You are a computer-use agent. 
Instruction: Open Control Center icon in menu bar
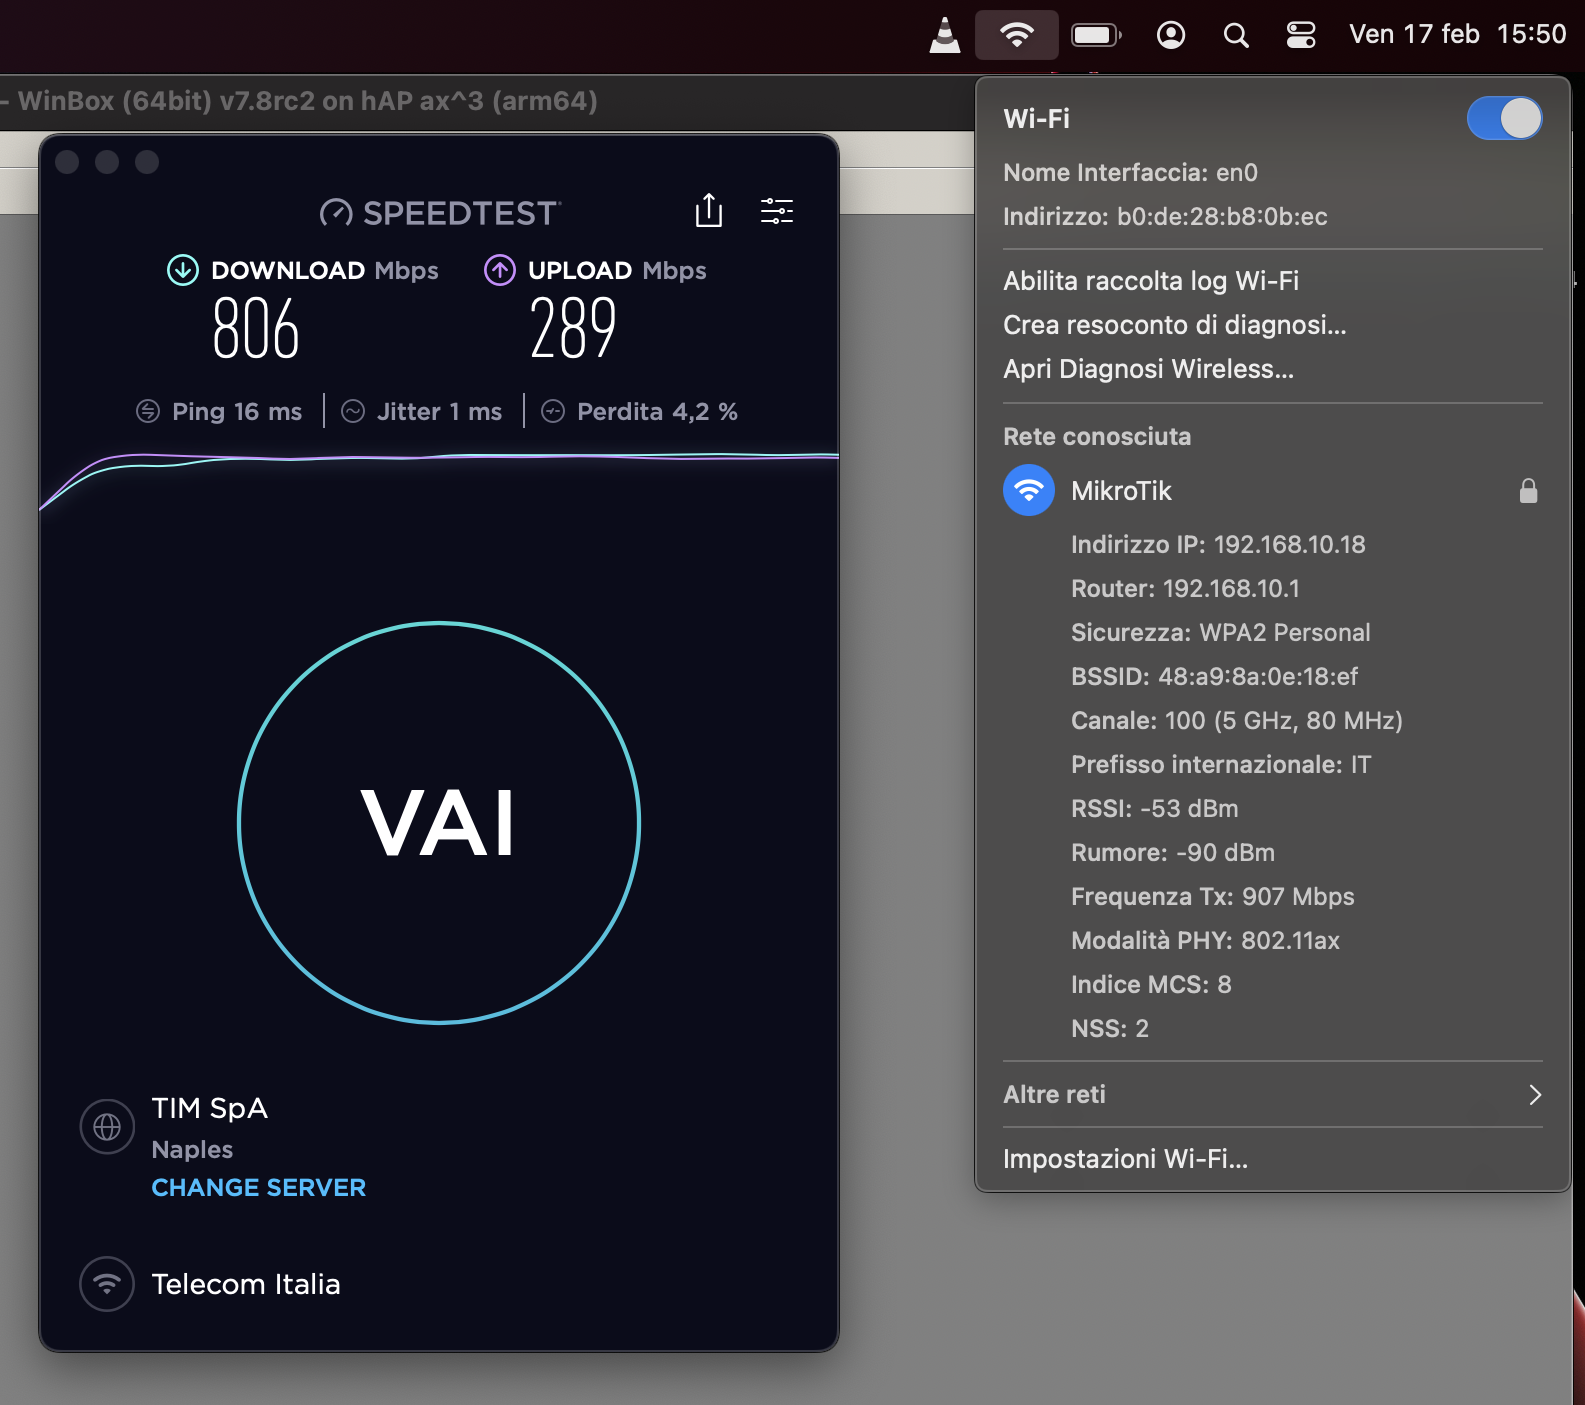click(x=1301, y=35)
